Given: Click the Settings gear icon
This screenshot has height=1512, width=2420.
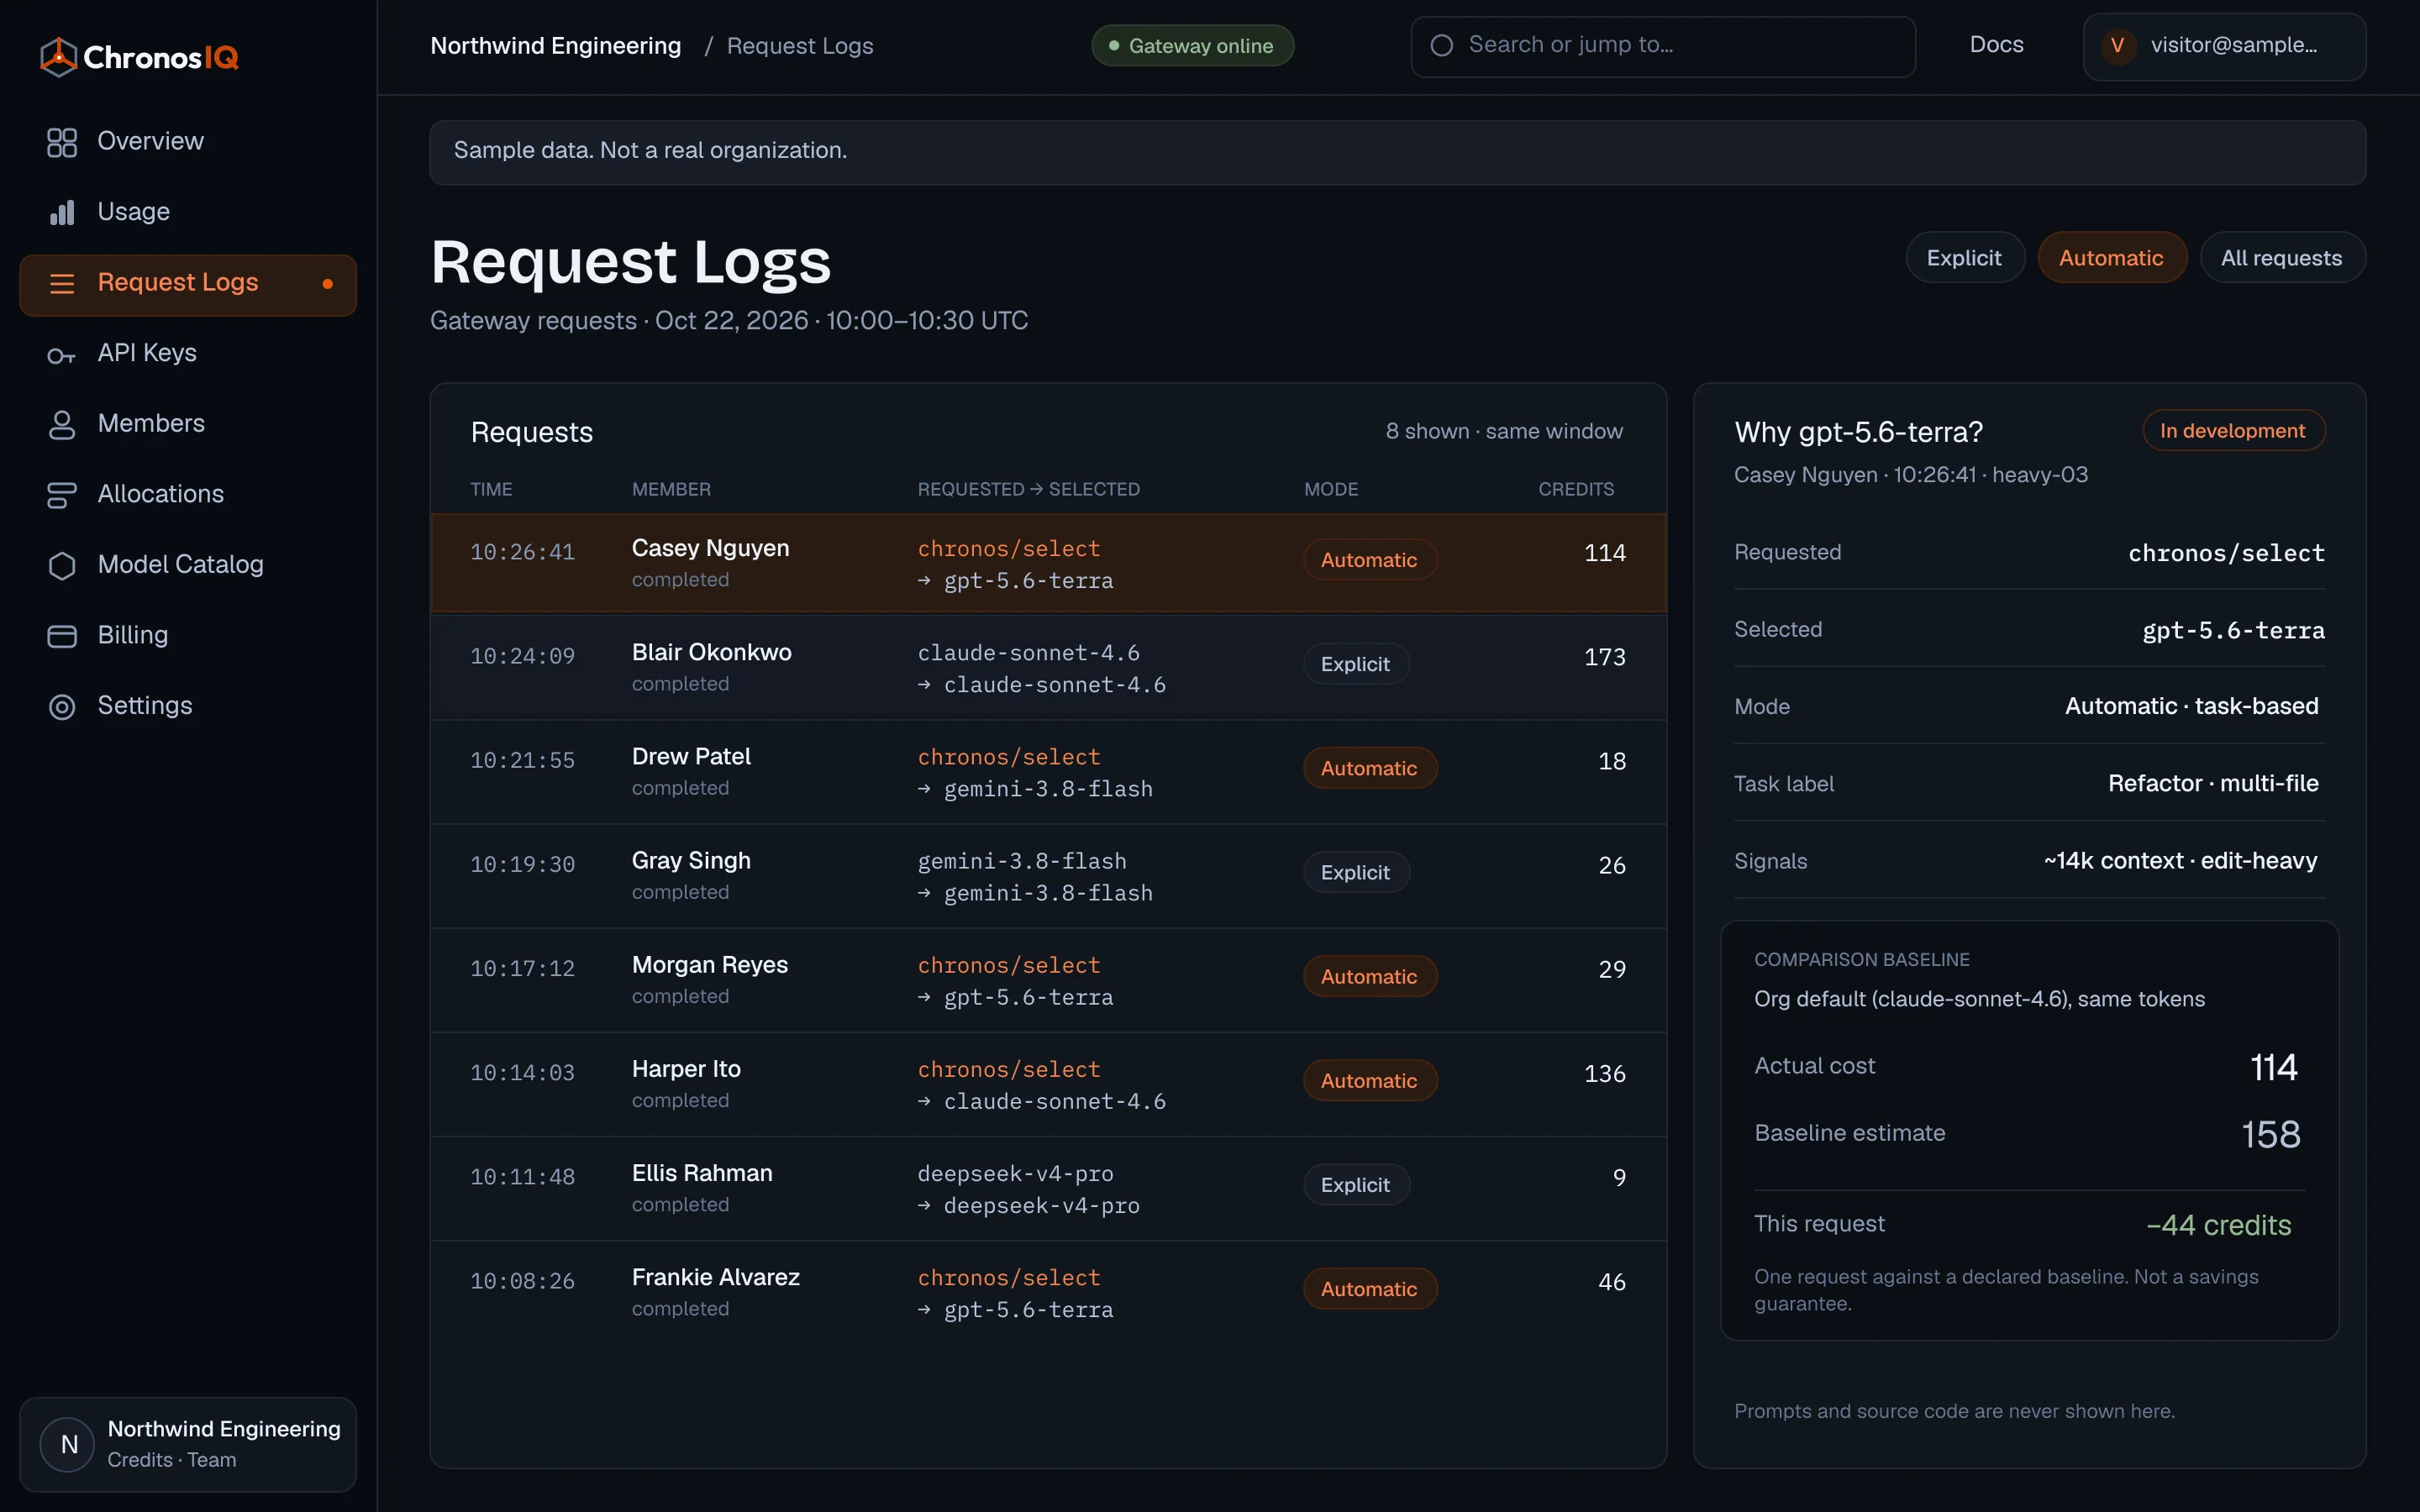Looking at the screenshot, I should coord(62,707).
